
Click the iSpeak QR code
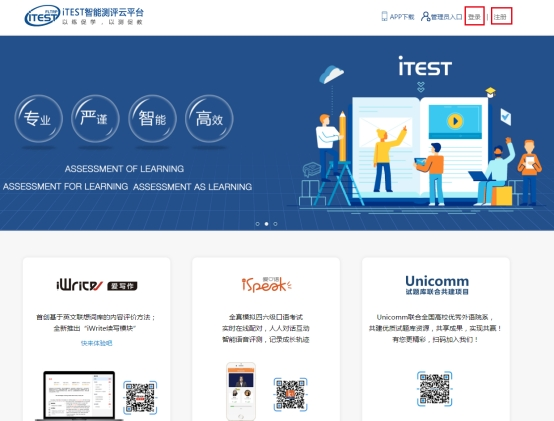(290, 395)
